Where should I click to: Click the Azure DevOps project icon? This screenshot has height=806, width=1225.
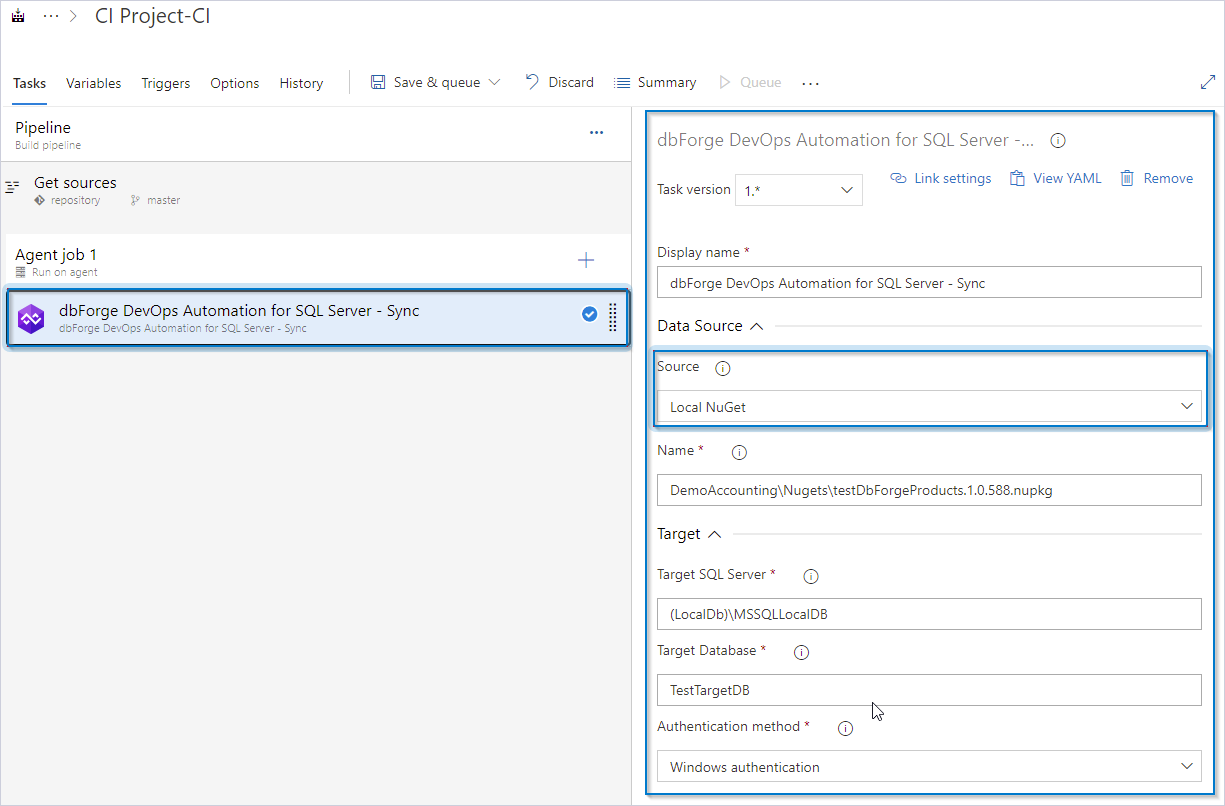(x=18, y=18)
